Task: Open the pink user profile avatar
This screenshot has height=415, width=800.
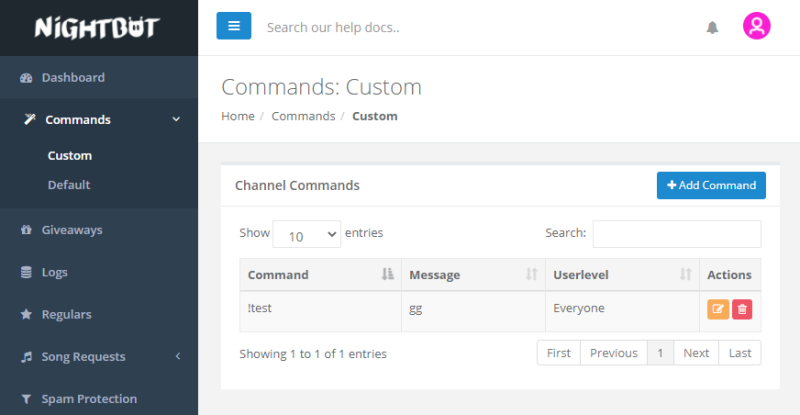Action: pos(756,27)
